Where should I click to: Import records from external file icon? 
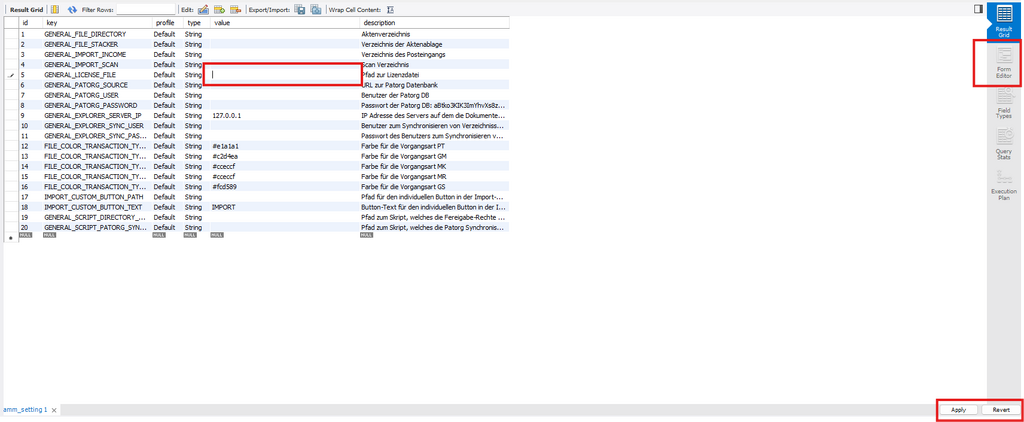click(315, 9)
